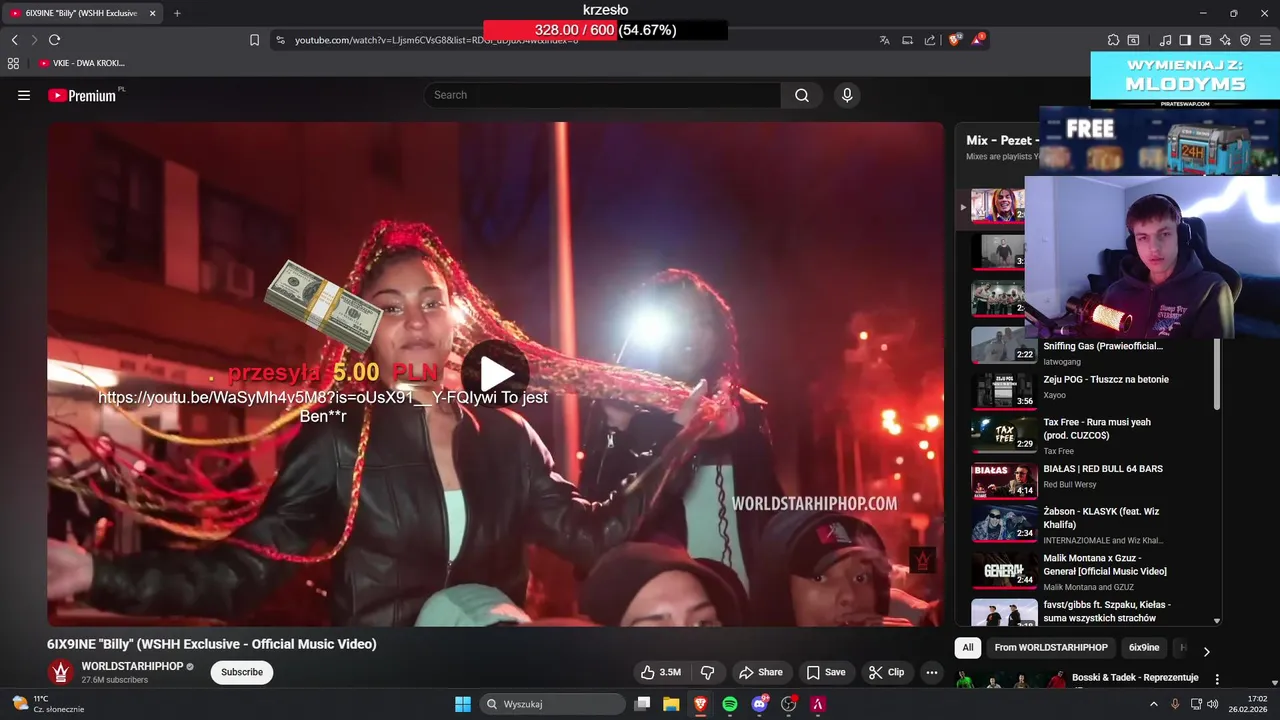Viewport: 1280px width, 720px height.
Task: Open the YouTube guide hamburger menu
Action: [x=24, y=95]
